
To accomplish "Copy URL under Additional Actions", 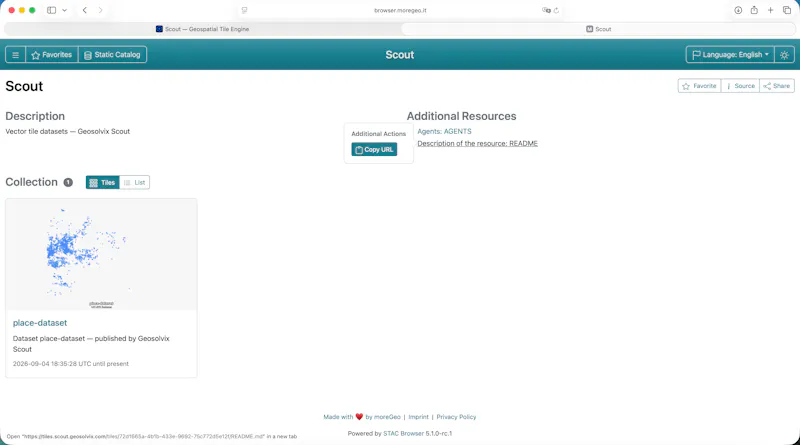I will coord(374,150).
